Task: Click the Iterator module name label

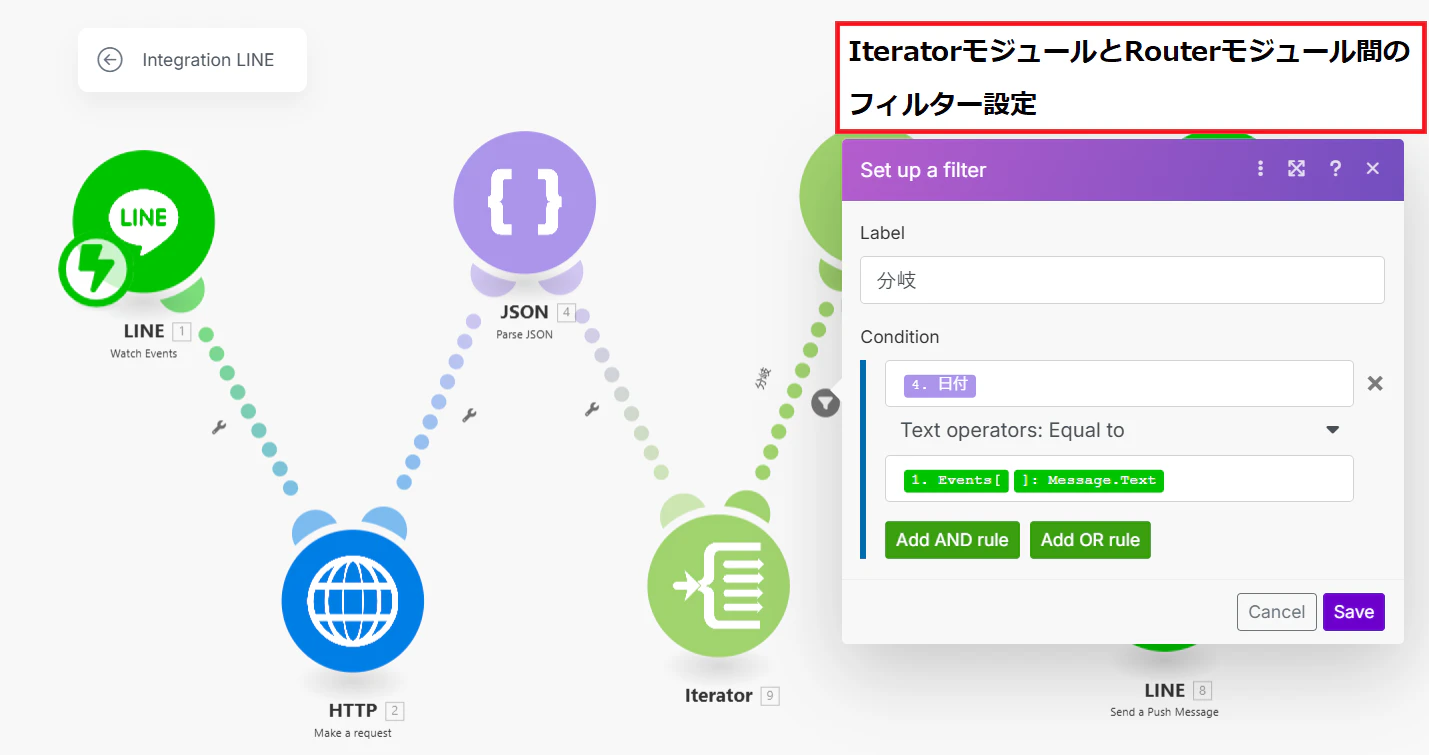Action: (718, 696)
